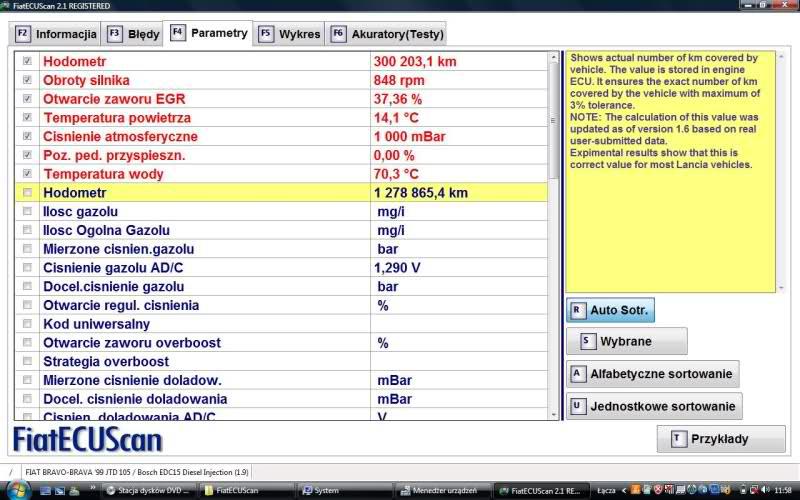The width and height of the screenshot is (800, 500).
Task: Check Otwarcie zaworu overboost checkbox
Action: point(28,343)
